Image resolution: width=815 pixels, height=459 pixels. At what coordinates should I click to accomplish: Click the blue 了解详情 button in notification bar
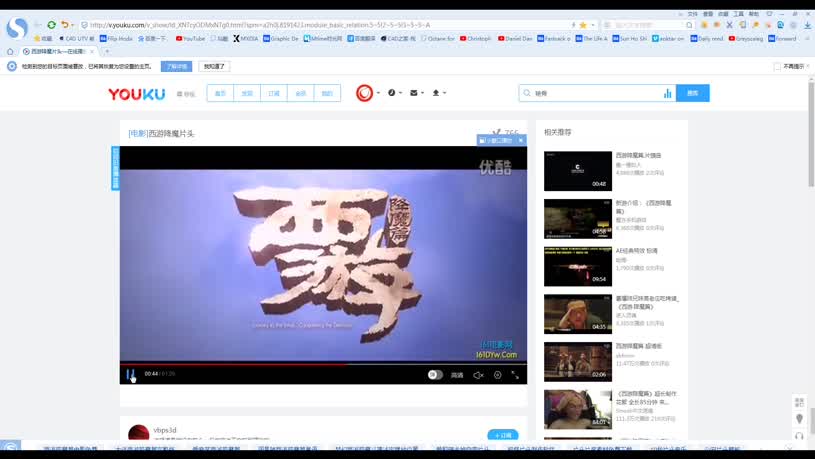click(176, 67)
